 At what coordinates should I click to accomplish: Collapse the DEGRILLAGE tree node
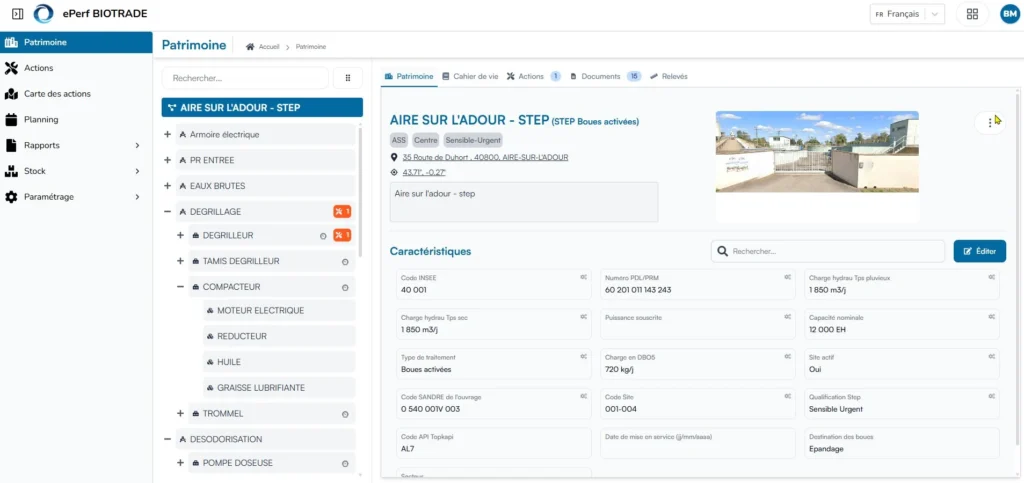point(168,211)
